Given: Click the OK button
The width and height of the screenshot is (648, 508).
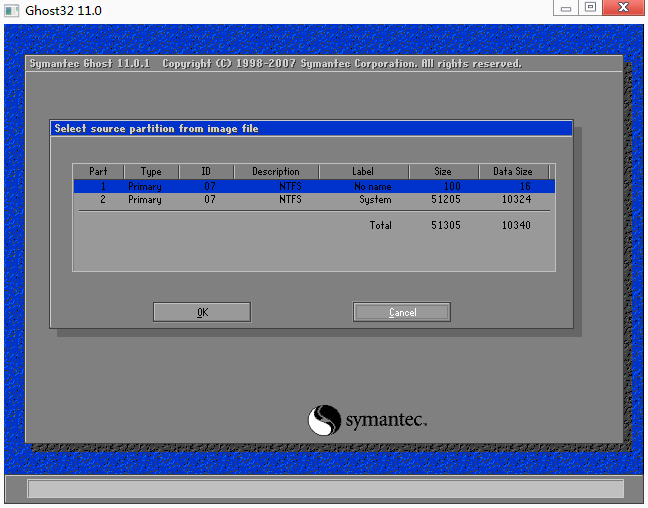Looking at the screenshot, I should point(202,312).
